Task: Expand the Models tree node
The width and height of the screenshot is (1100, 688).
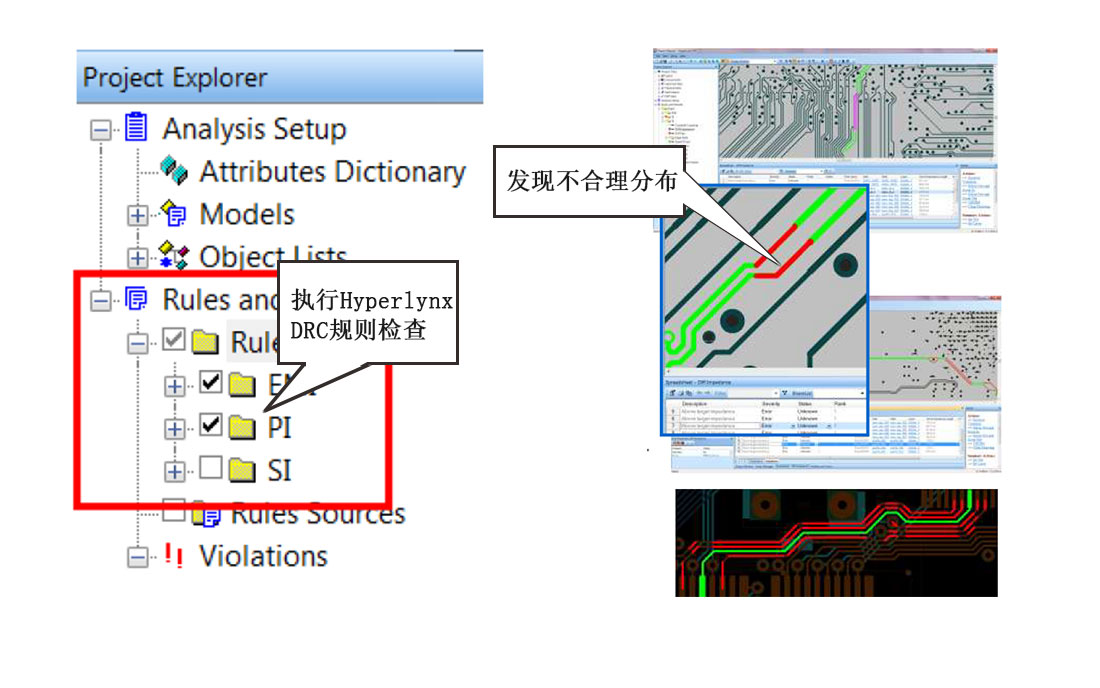Action: pos(137,215)
